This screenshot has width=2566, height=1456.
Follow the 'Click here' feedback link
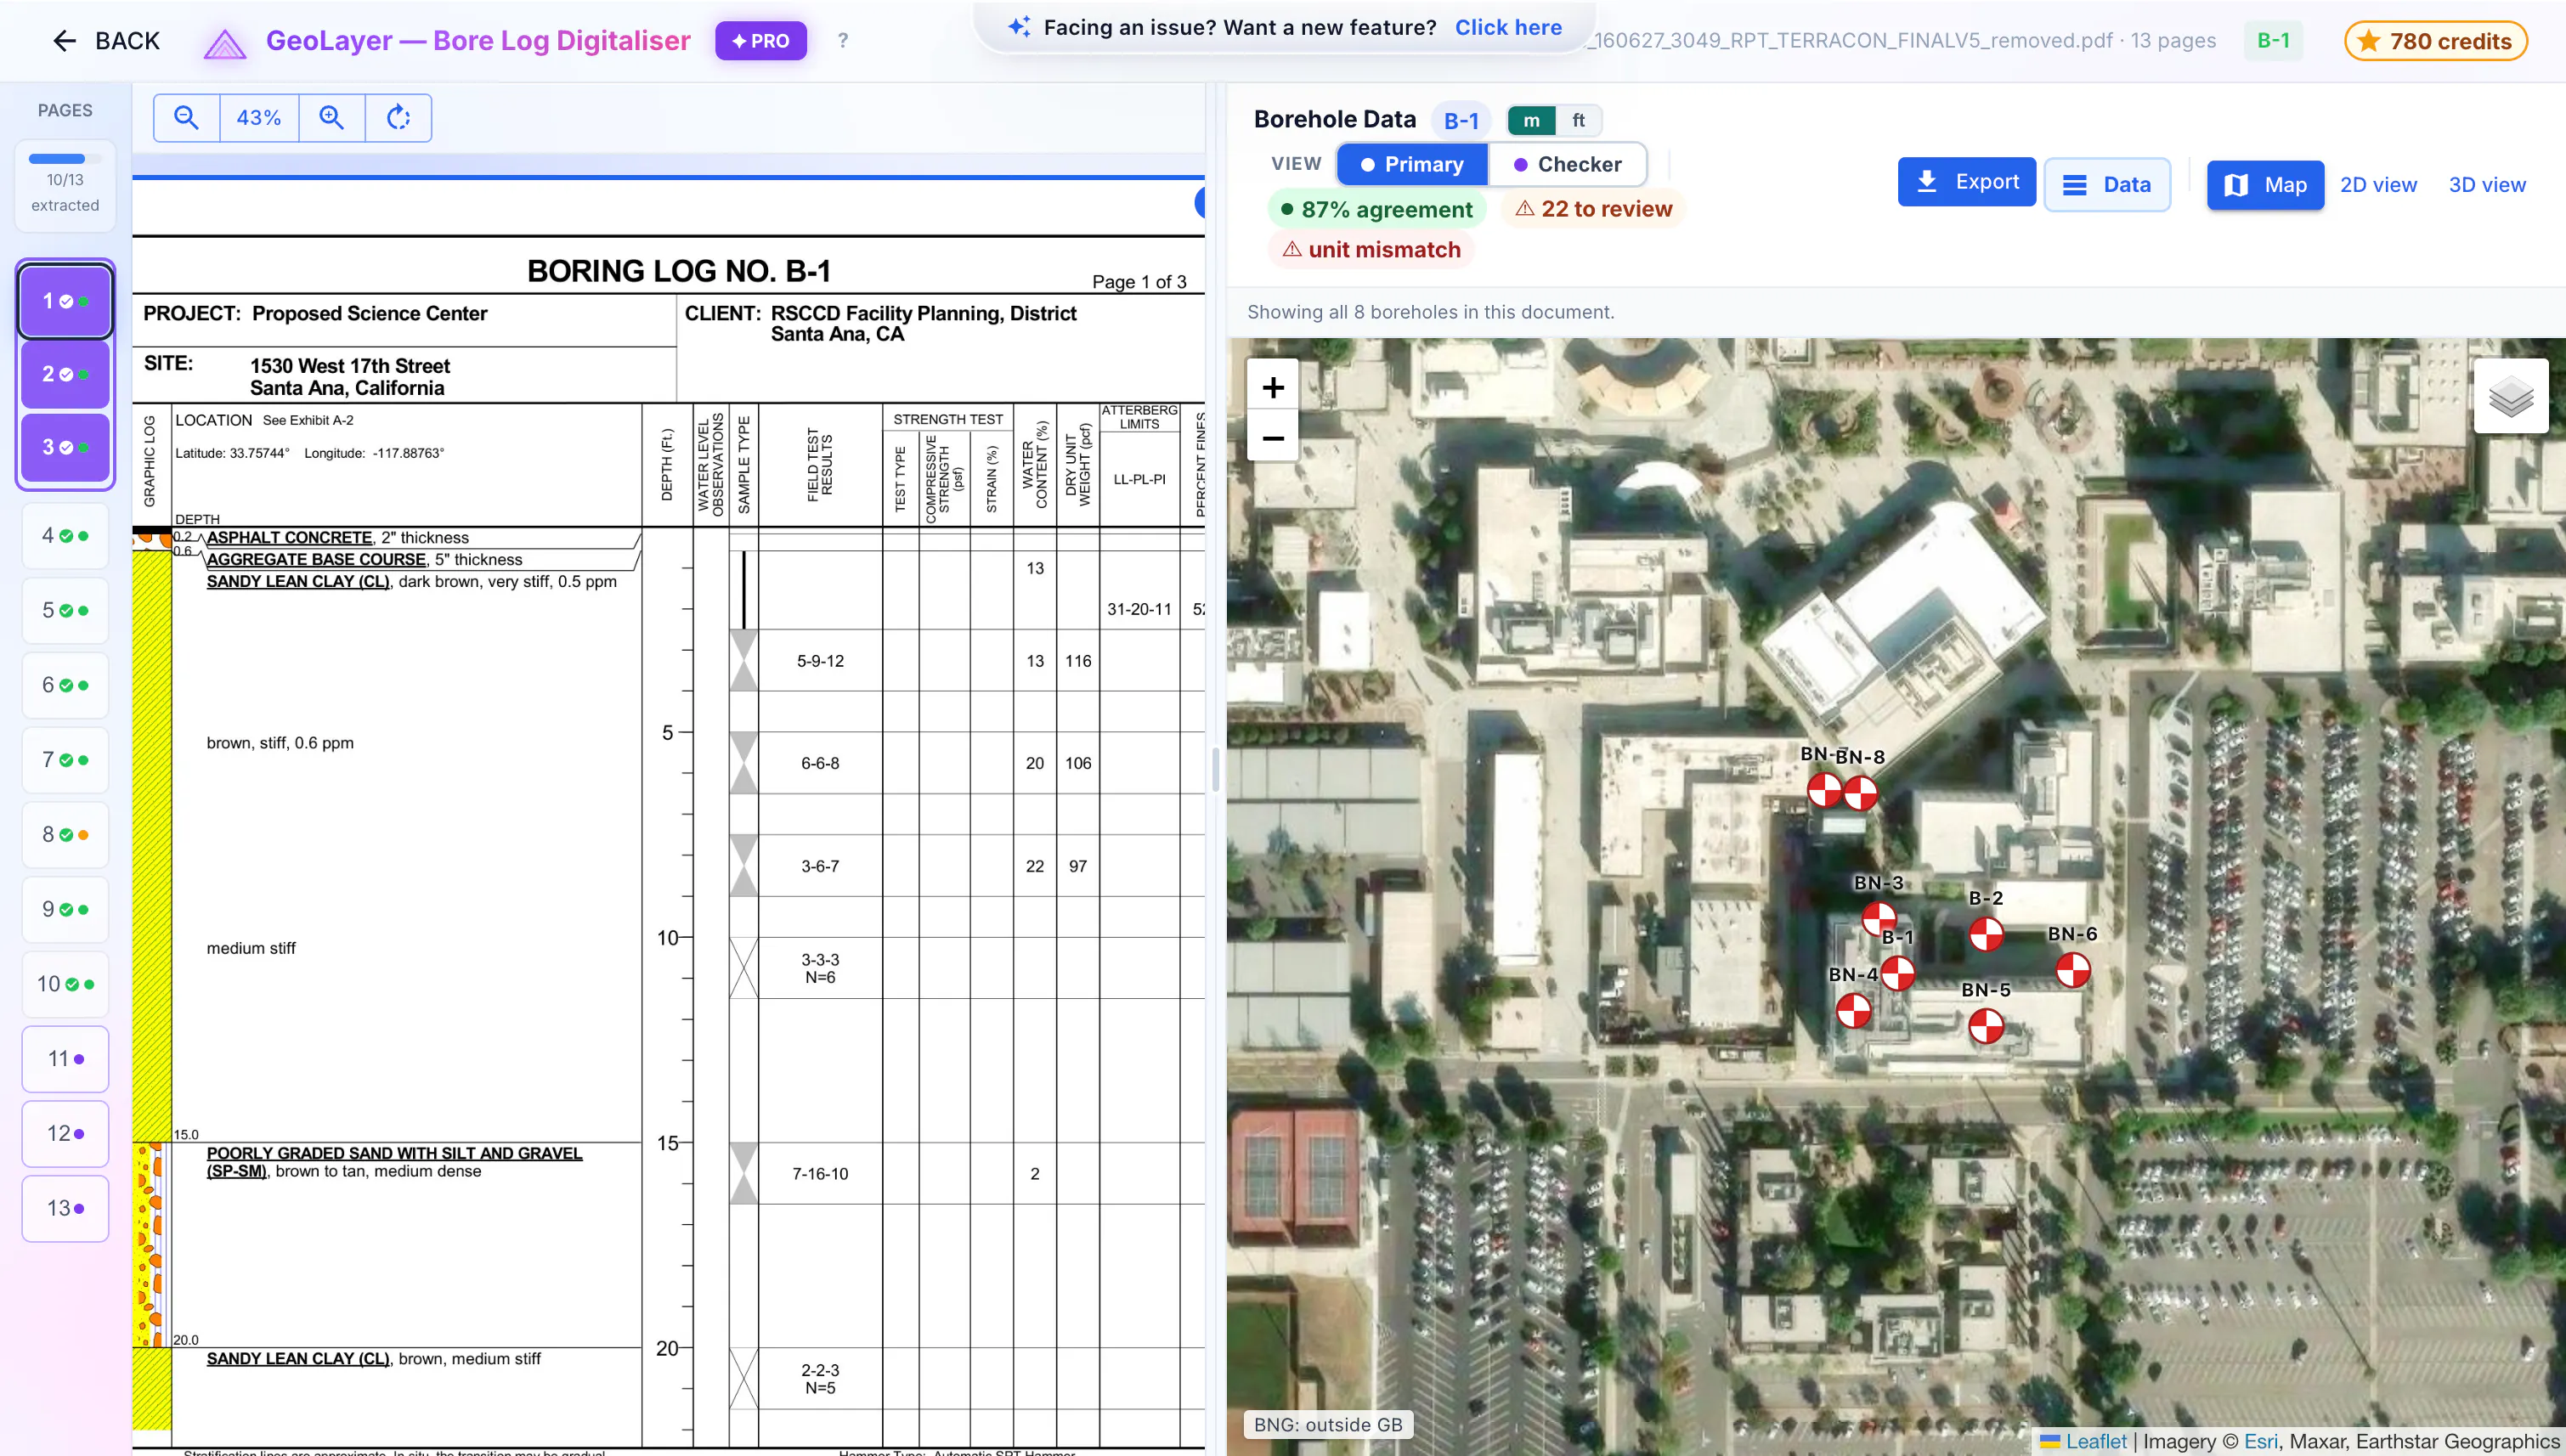click(1508, 27)
